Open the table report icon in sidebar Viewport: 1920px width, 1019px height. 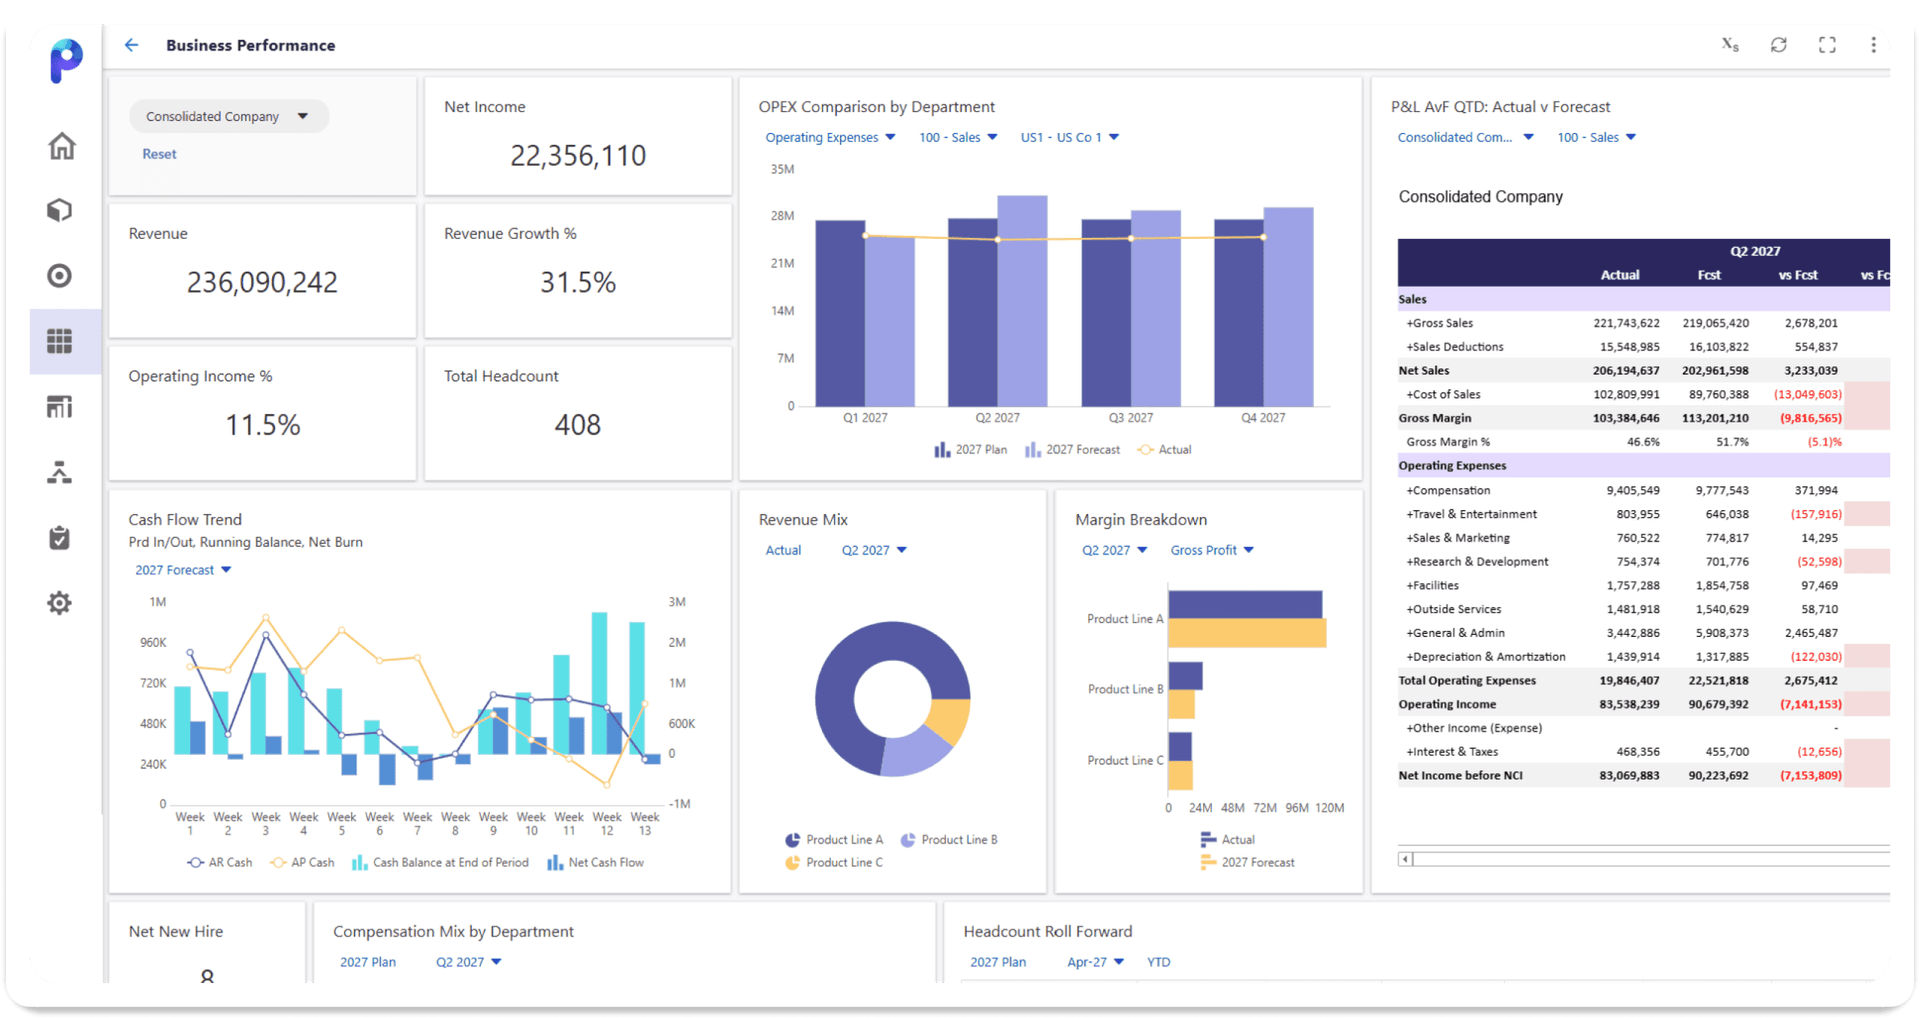60,407
